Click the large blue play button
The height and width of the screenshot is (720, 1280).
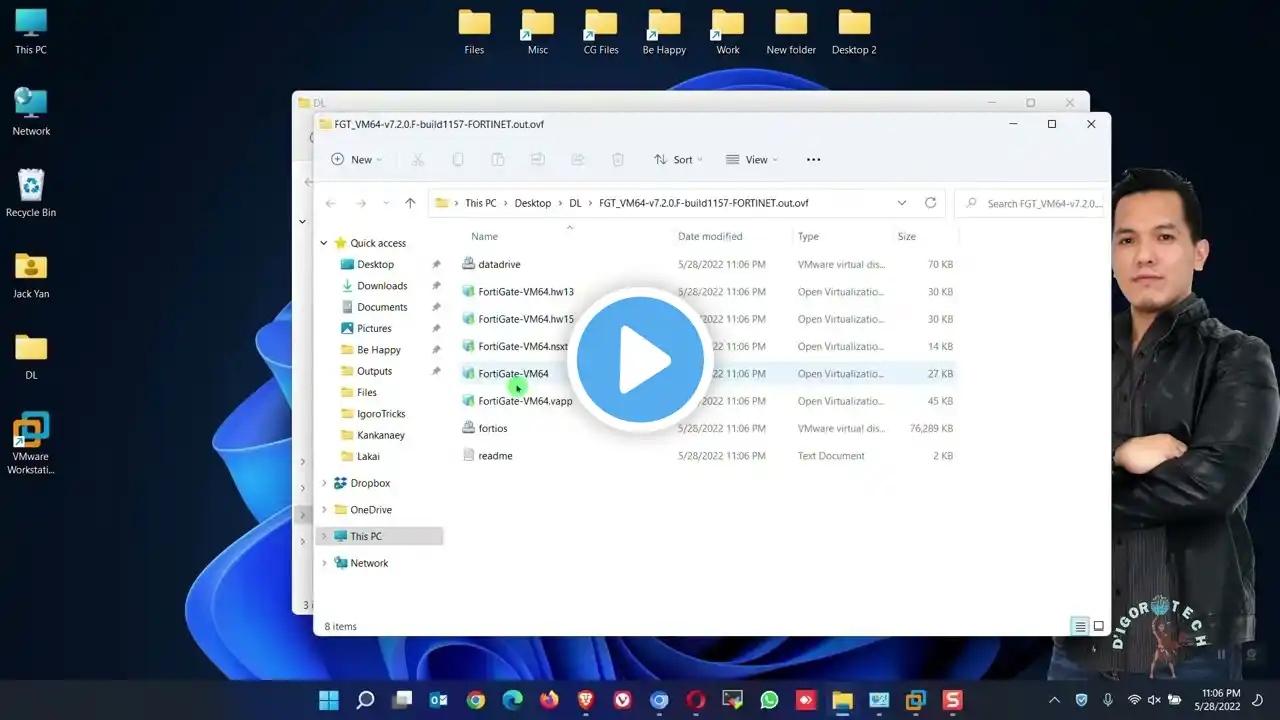[x=640, y=360]
